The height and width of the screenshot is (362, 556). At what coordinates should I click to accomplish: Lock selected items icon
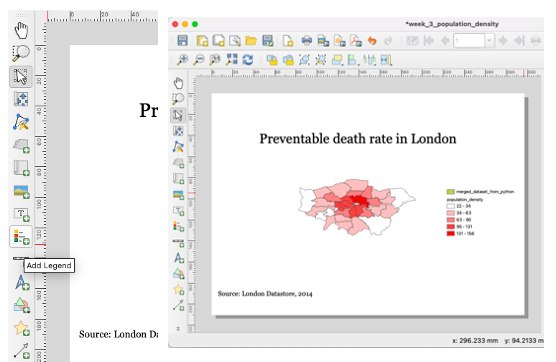tap(272, 60)
